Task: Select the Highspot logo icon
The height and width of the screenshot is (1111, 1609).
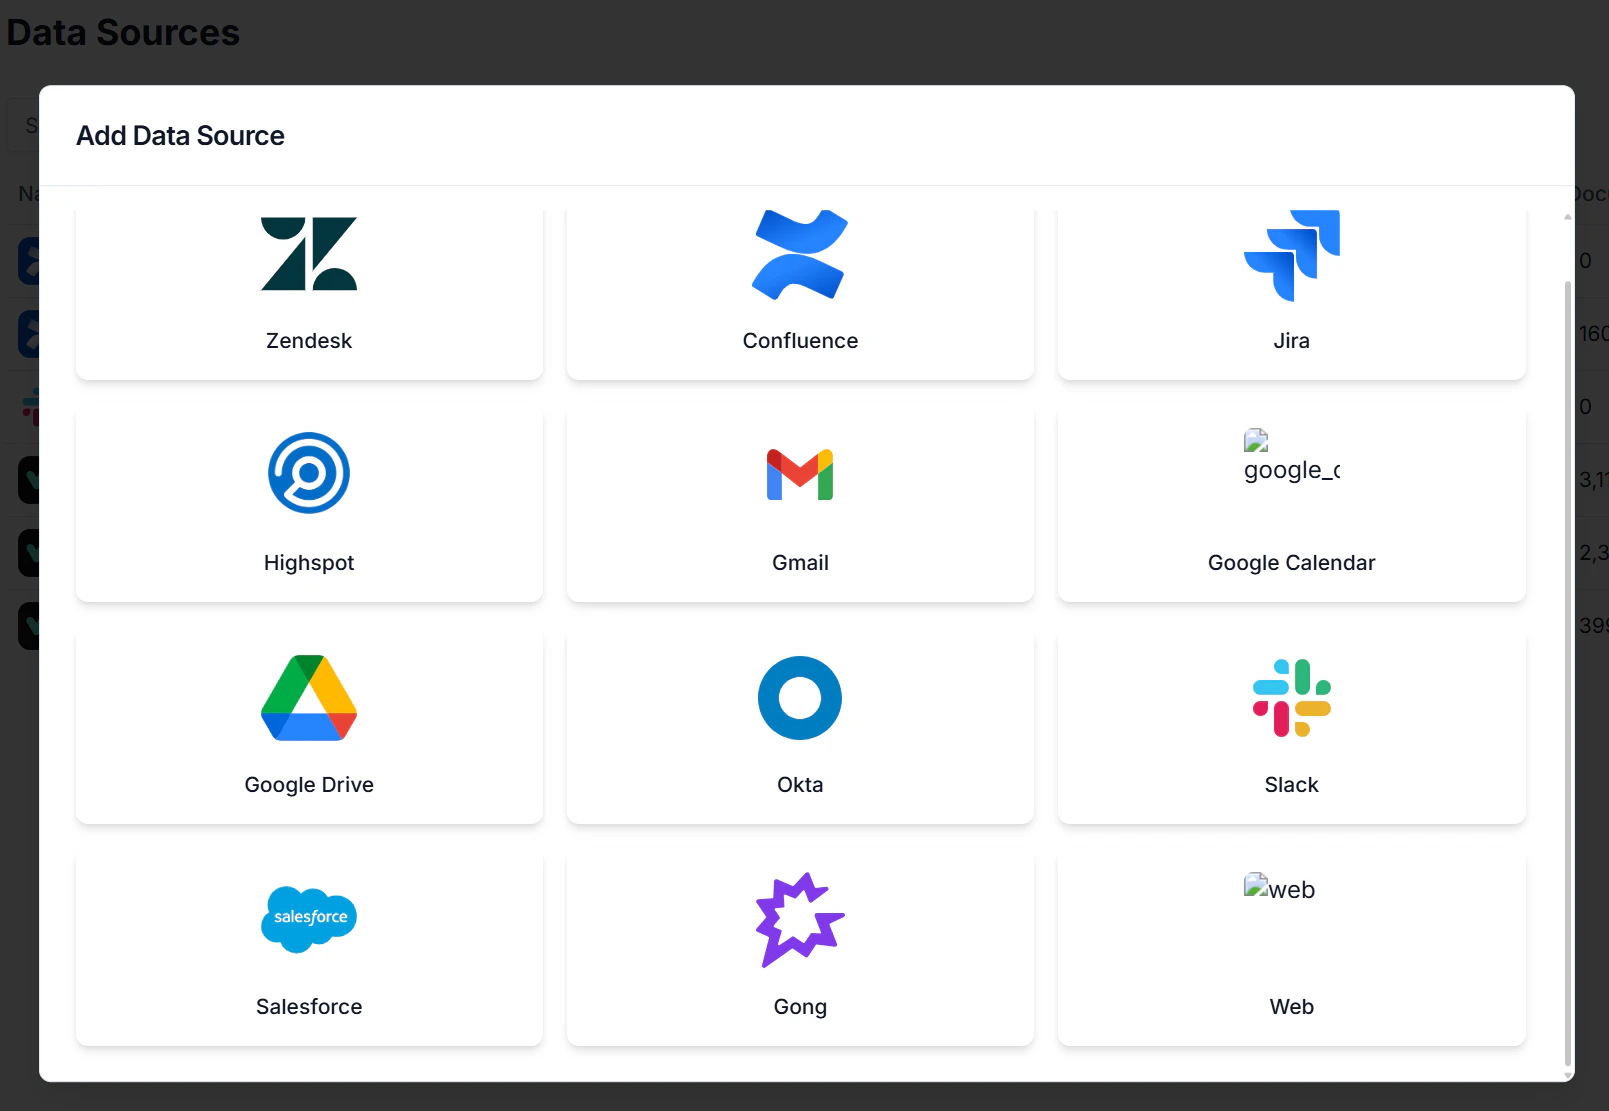Action: point(309,473)
